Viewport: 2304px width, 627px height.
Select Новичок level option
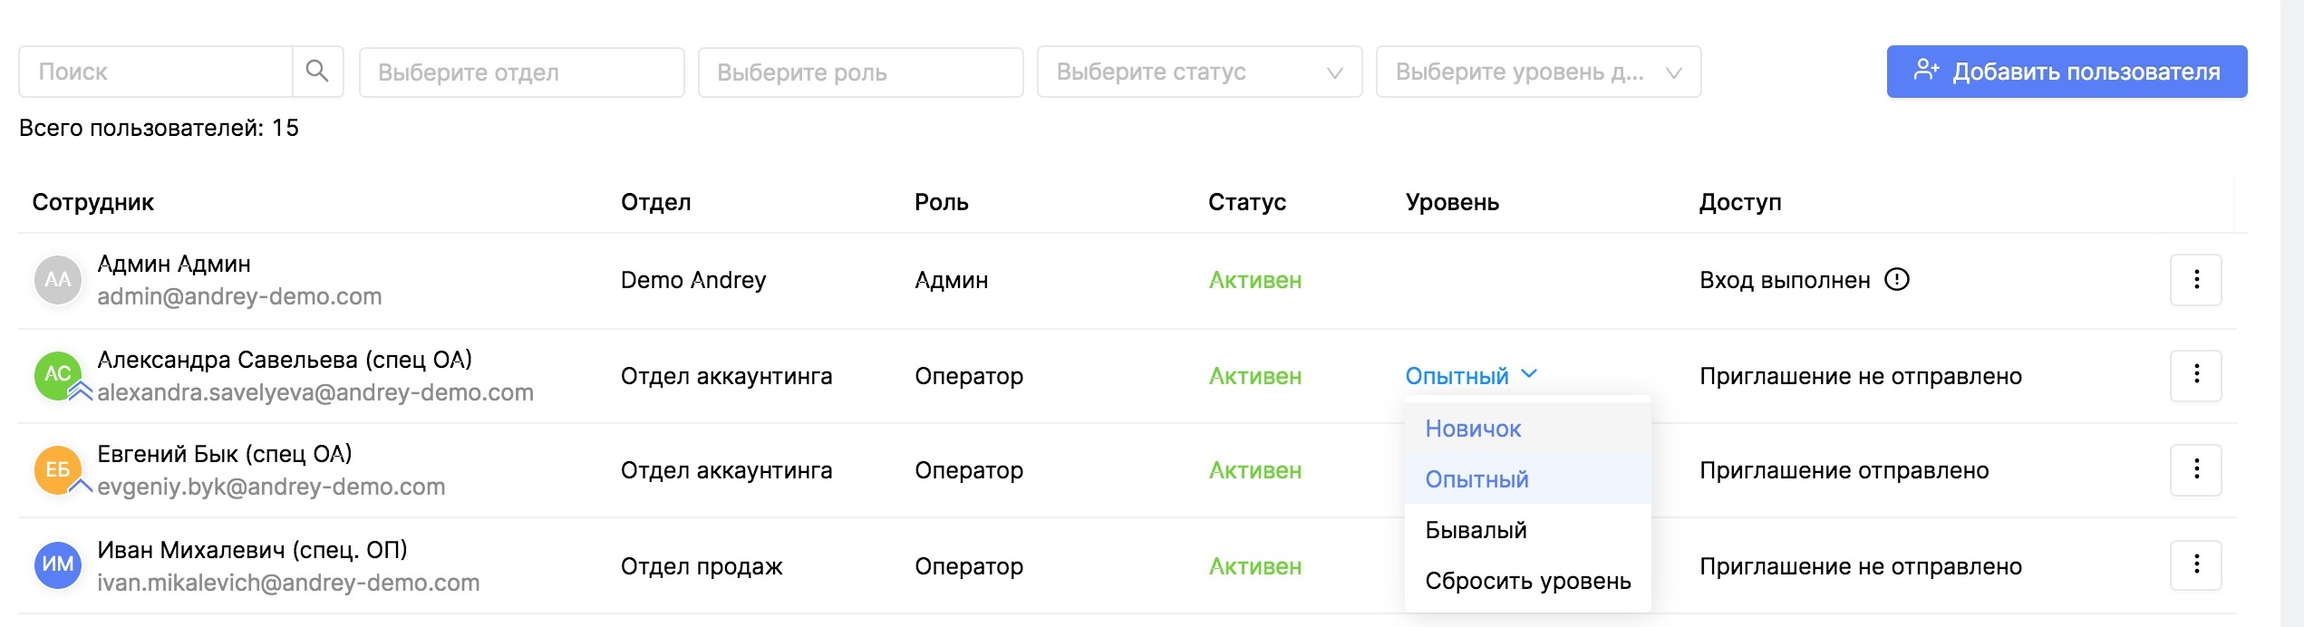pos(1473,428)
